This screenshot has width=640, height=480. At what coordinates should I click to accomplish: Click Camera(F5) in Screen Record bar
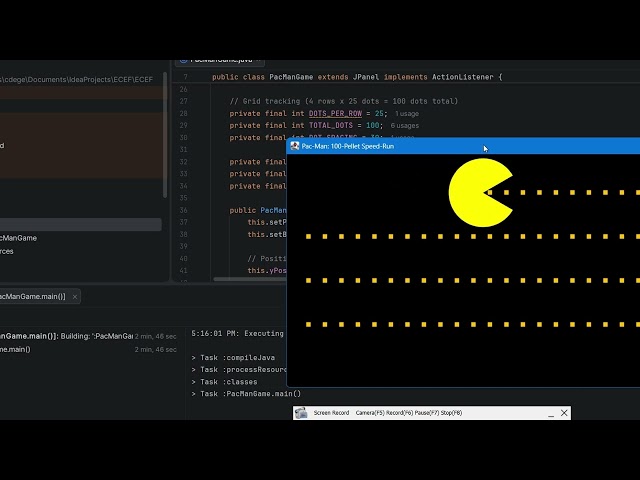[x=370, y=413]
